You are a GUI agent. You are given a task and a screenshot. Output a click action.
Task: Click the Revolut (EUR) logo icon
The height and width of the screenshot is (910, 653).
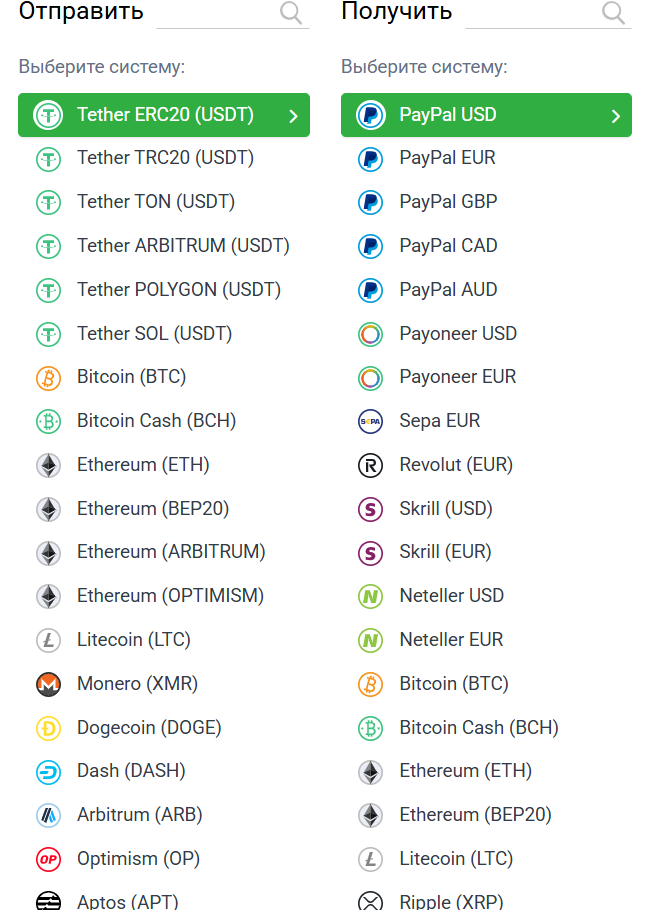click(370, 465)
